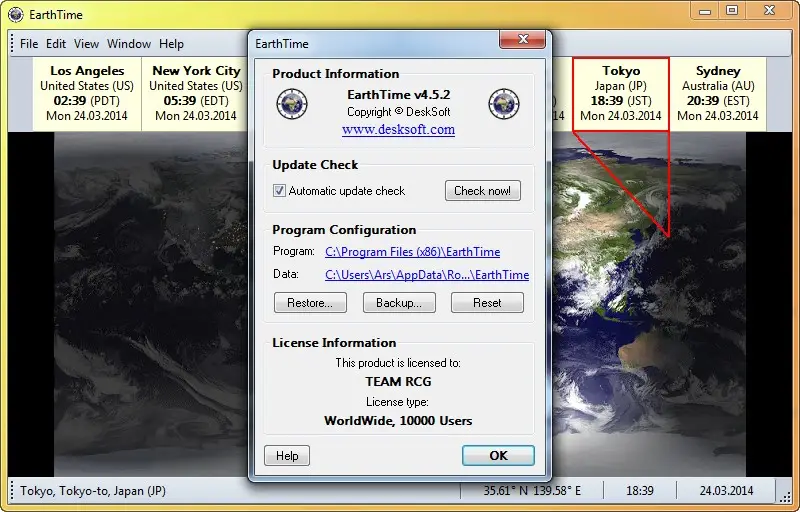Click the left globe clock icon in dialog
Viewport: 800px width, 512px height.
pos(292,104)
